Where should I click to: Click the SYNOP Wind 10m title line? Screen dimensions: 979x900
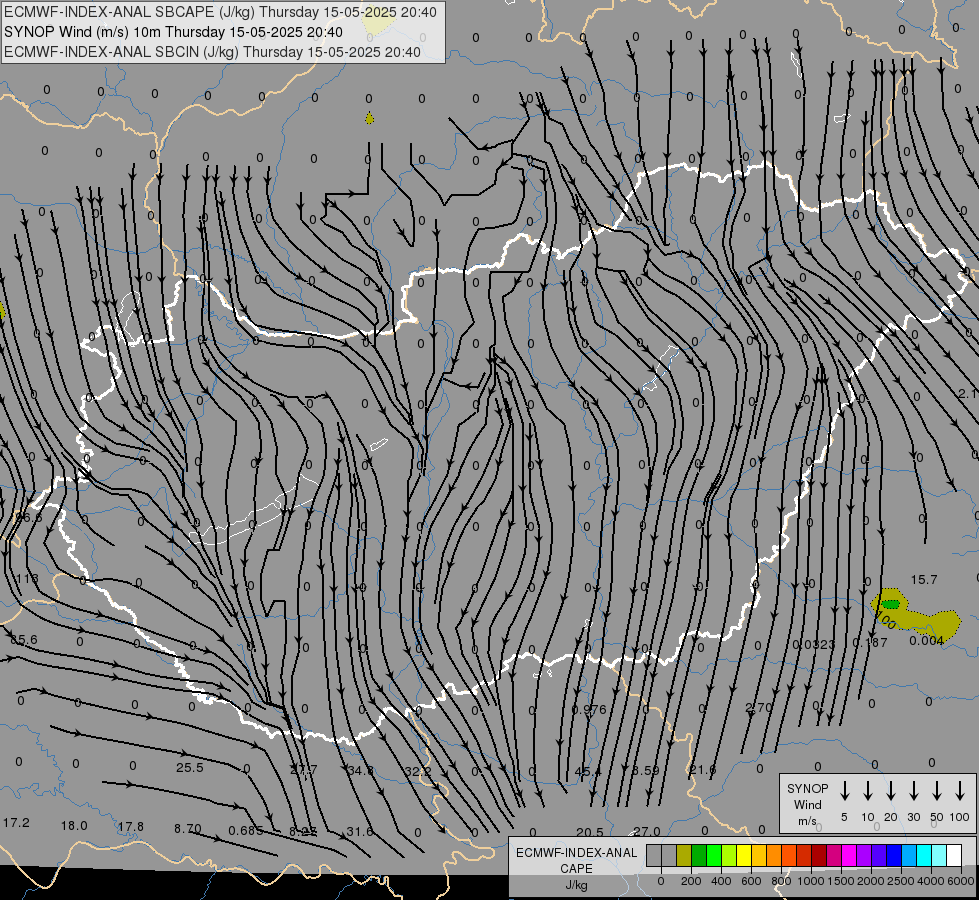pyautogui.click(x=173, y=32)
